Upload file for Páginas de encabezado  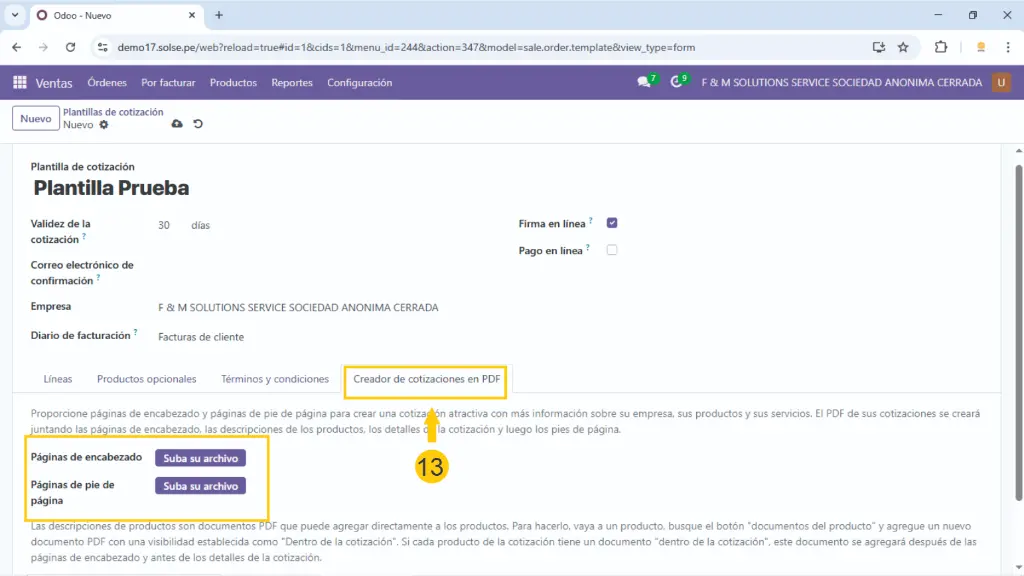(x=200, y=458)
